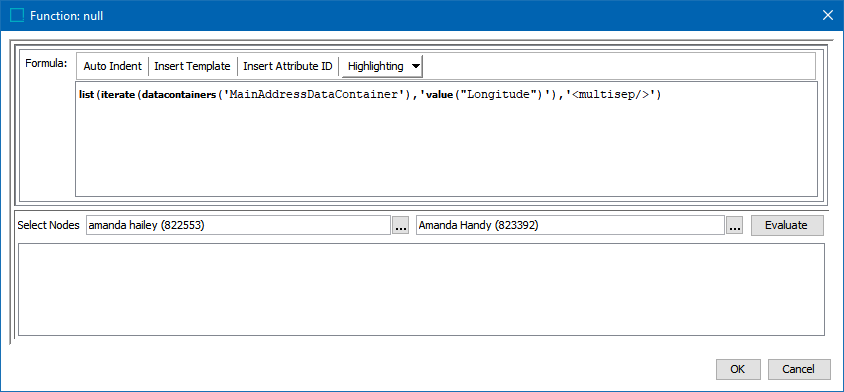Click the arrow beside Highlighting

pyautogui.click(x=416, y=67)
